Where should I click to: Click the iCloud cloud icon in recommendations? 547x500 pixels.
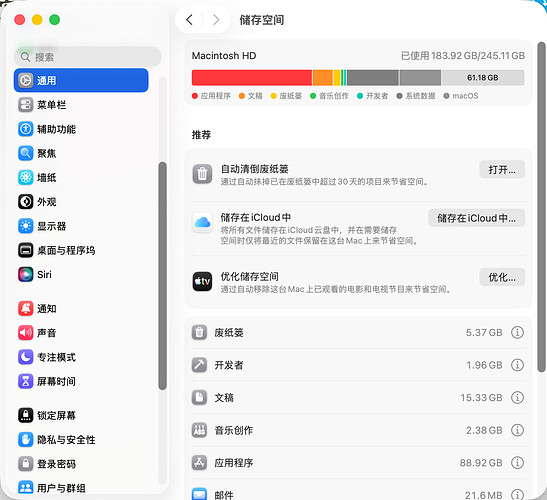(202, 222)
